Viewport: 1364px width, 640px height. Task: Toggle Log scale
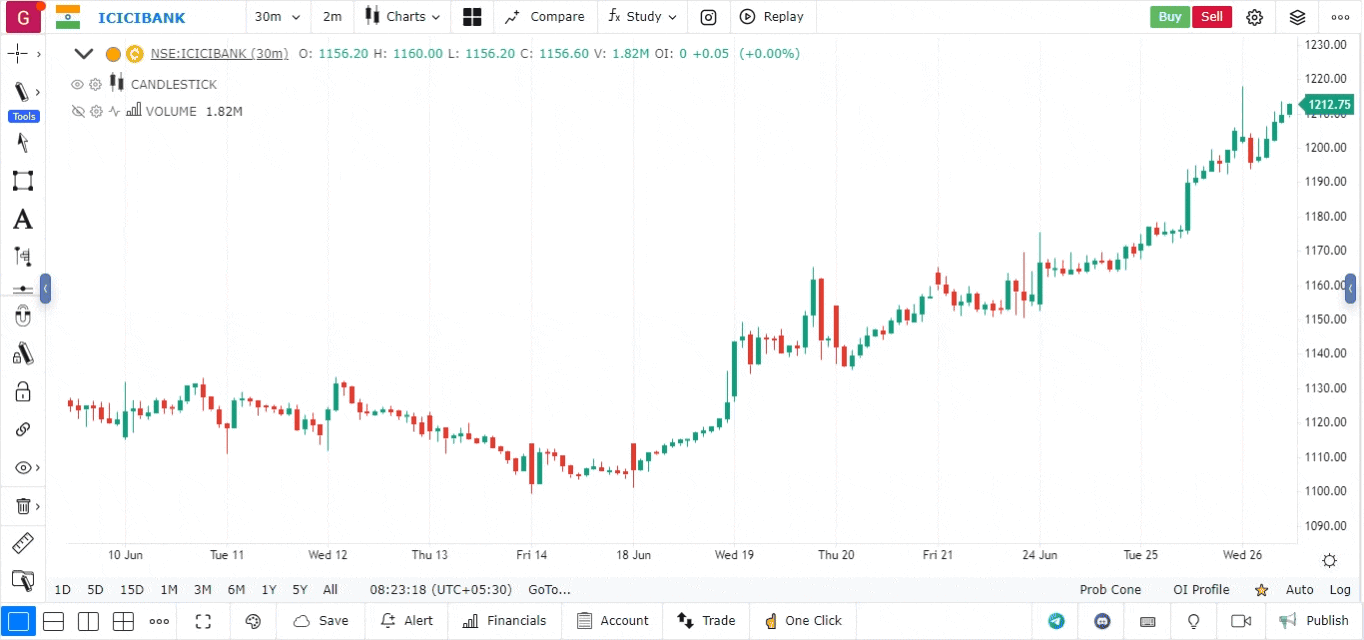pos(1340,590)
